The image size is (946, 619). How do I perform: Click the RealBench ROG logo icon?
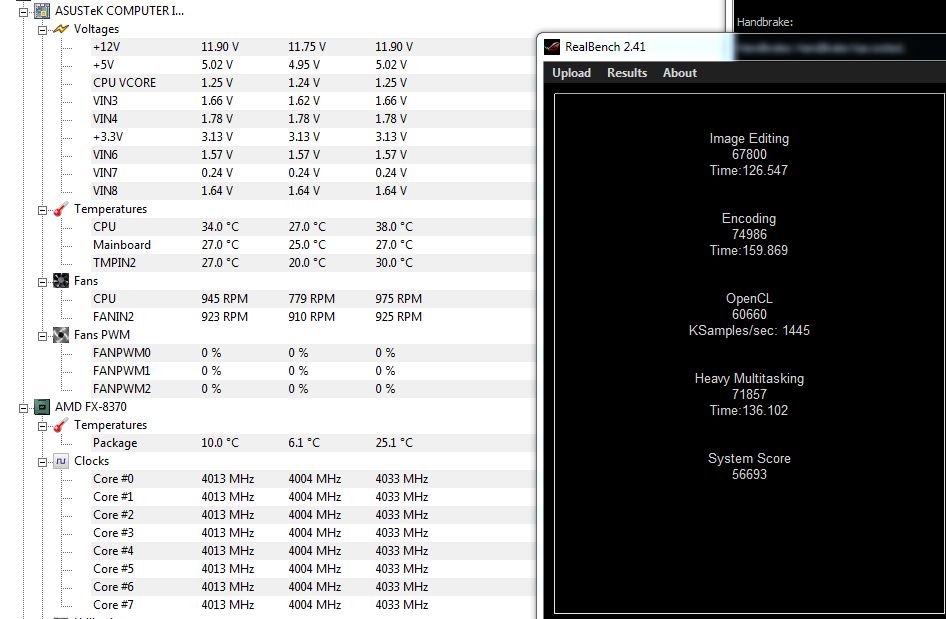click(x=552, y=46)
